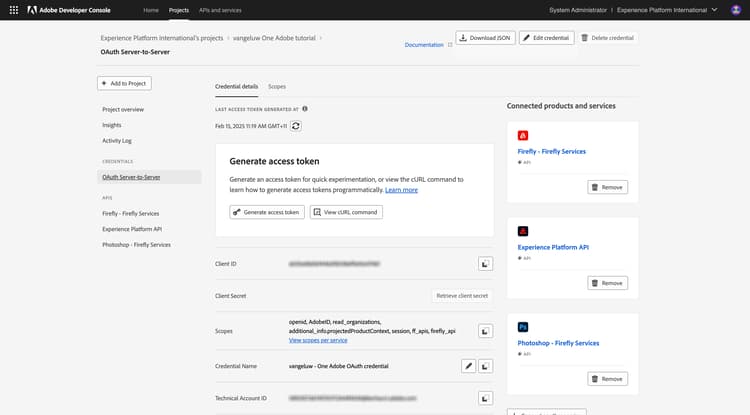Select OAuth Server-to-Server credential in sidebar

(149, 177)
